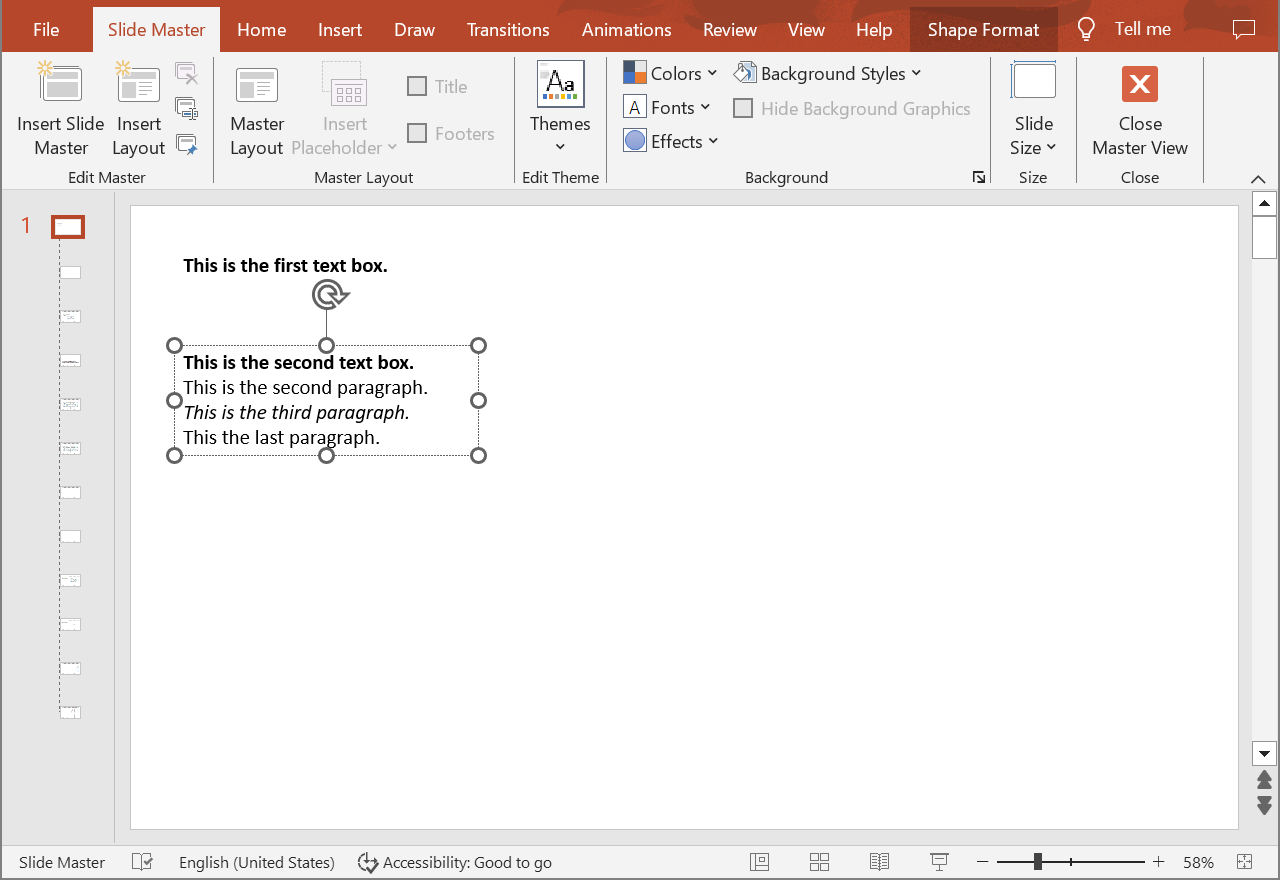The height and width of the screenshot is (880, 1280).
Task: Open the Master Layout dialog icon
Action: point(257,85)
